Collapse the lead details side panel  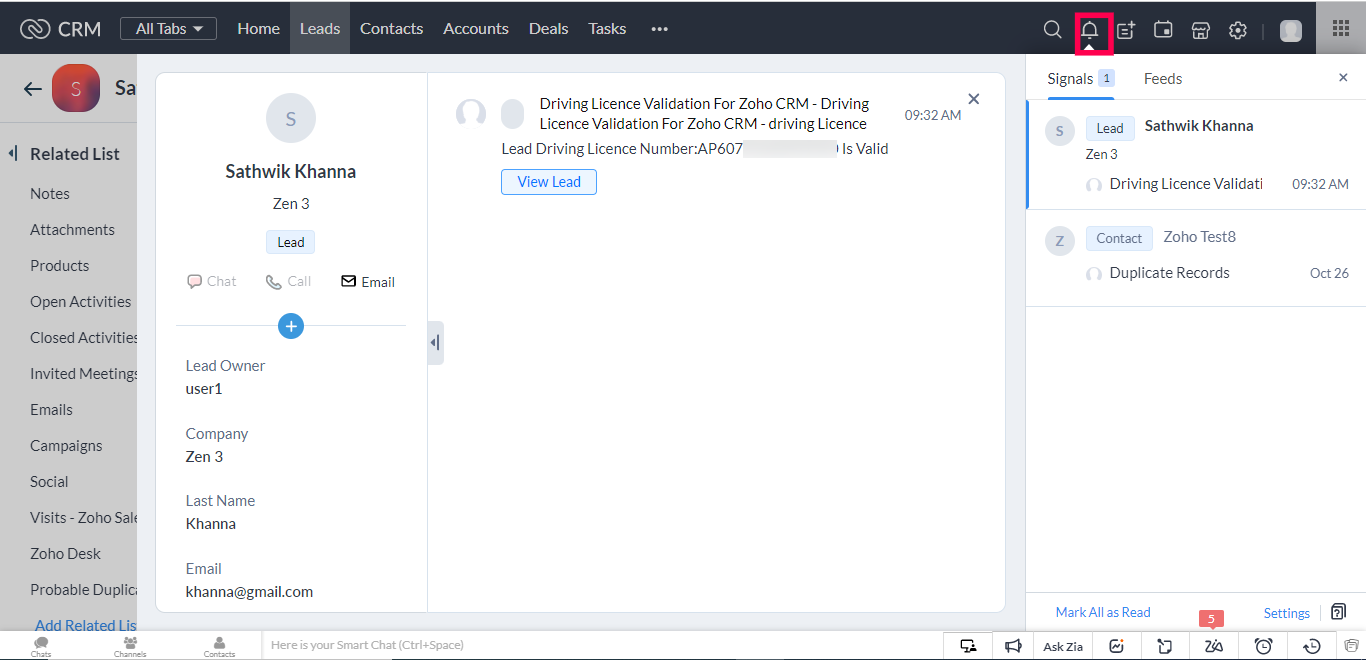point(435,343)
